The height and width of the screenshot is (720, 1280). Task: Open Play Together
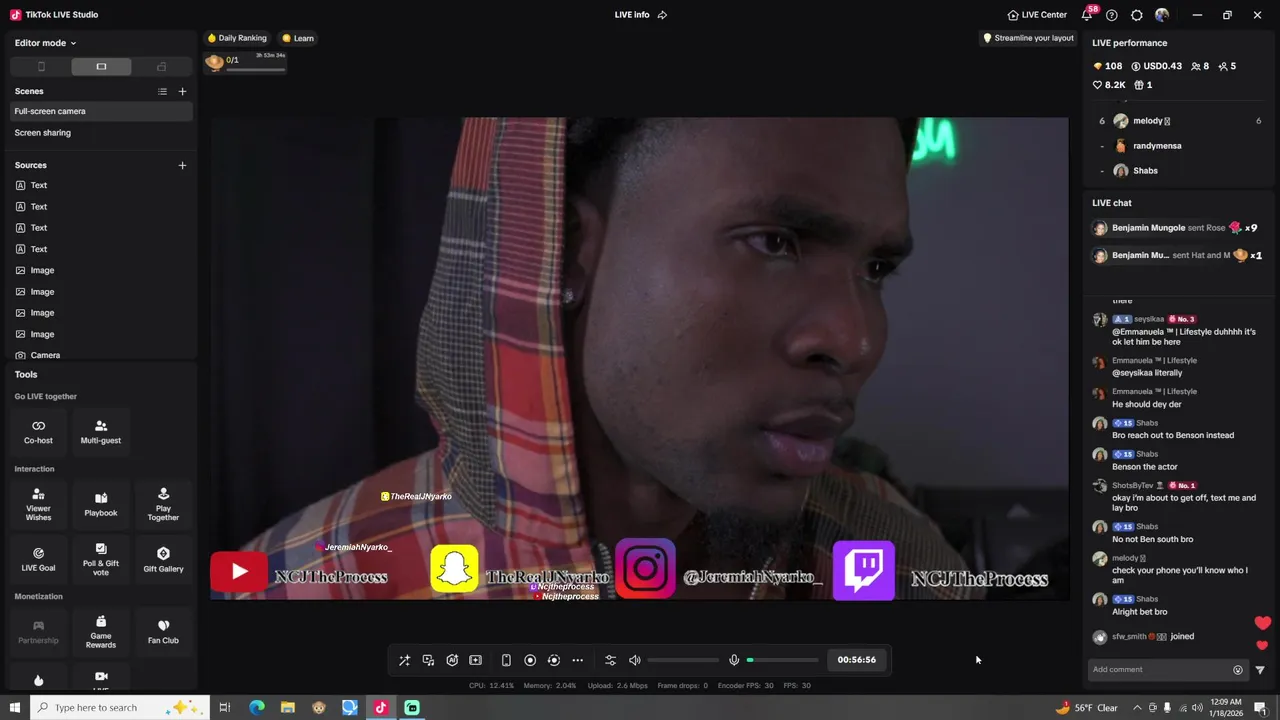pyautogui.click(x=163, y=505)
